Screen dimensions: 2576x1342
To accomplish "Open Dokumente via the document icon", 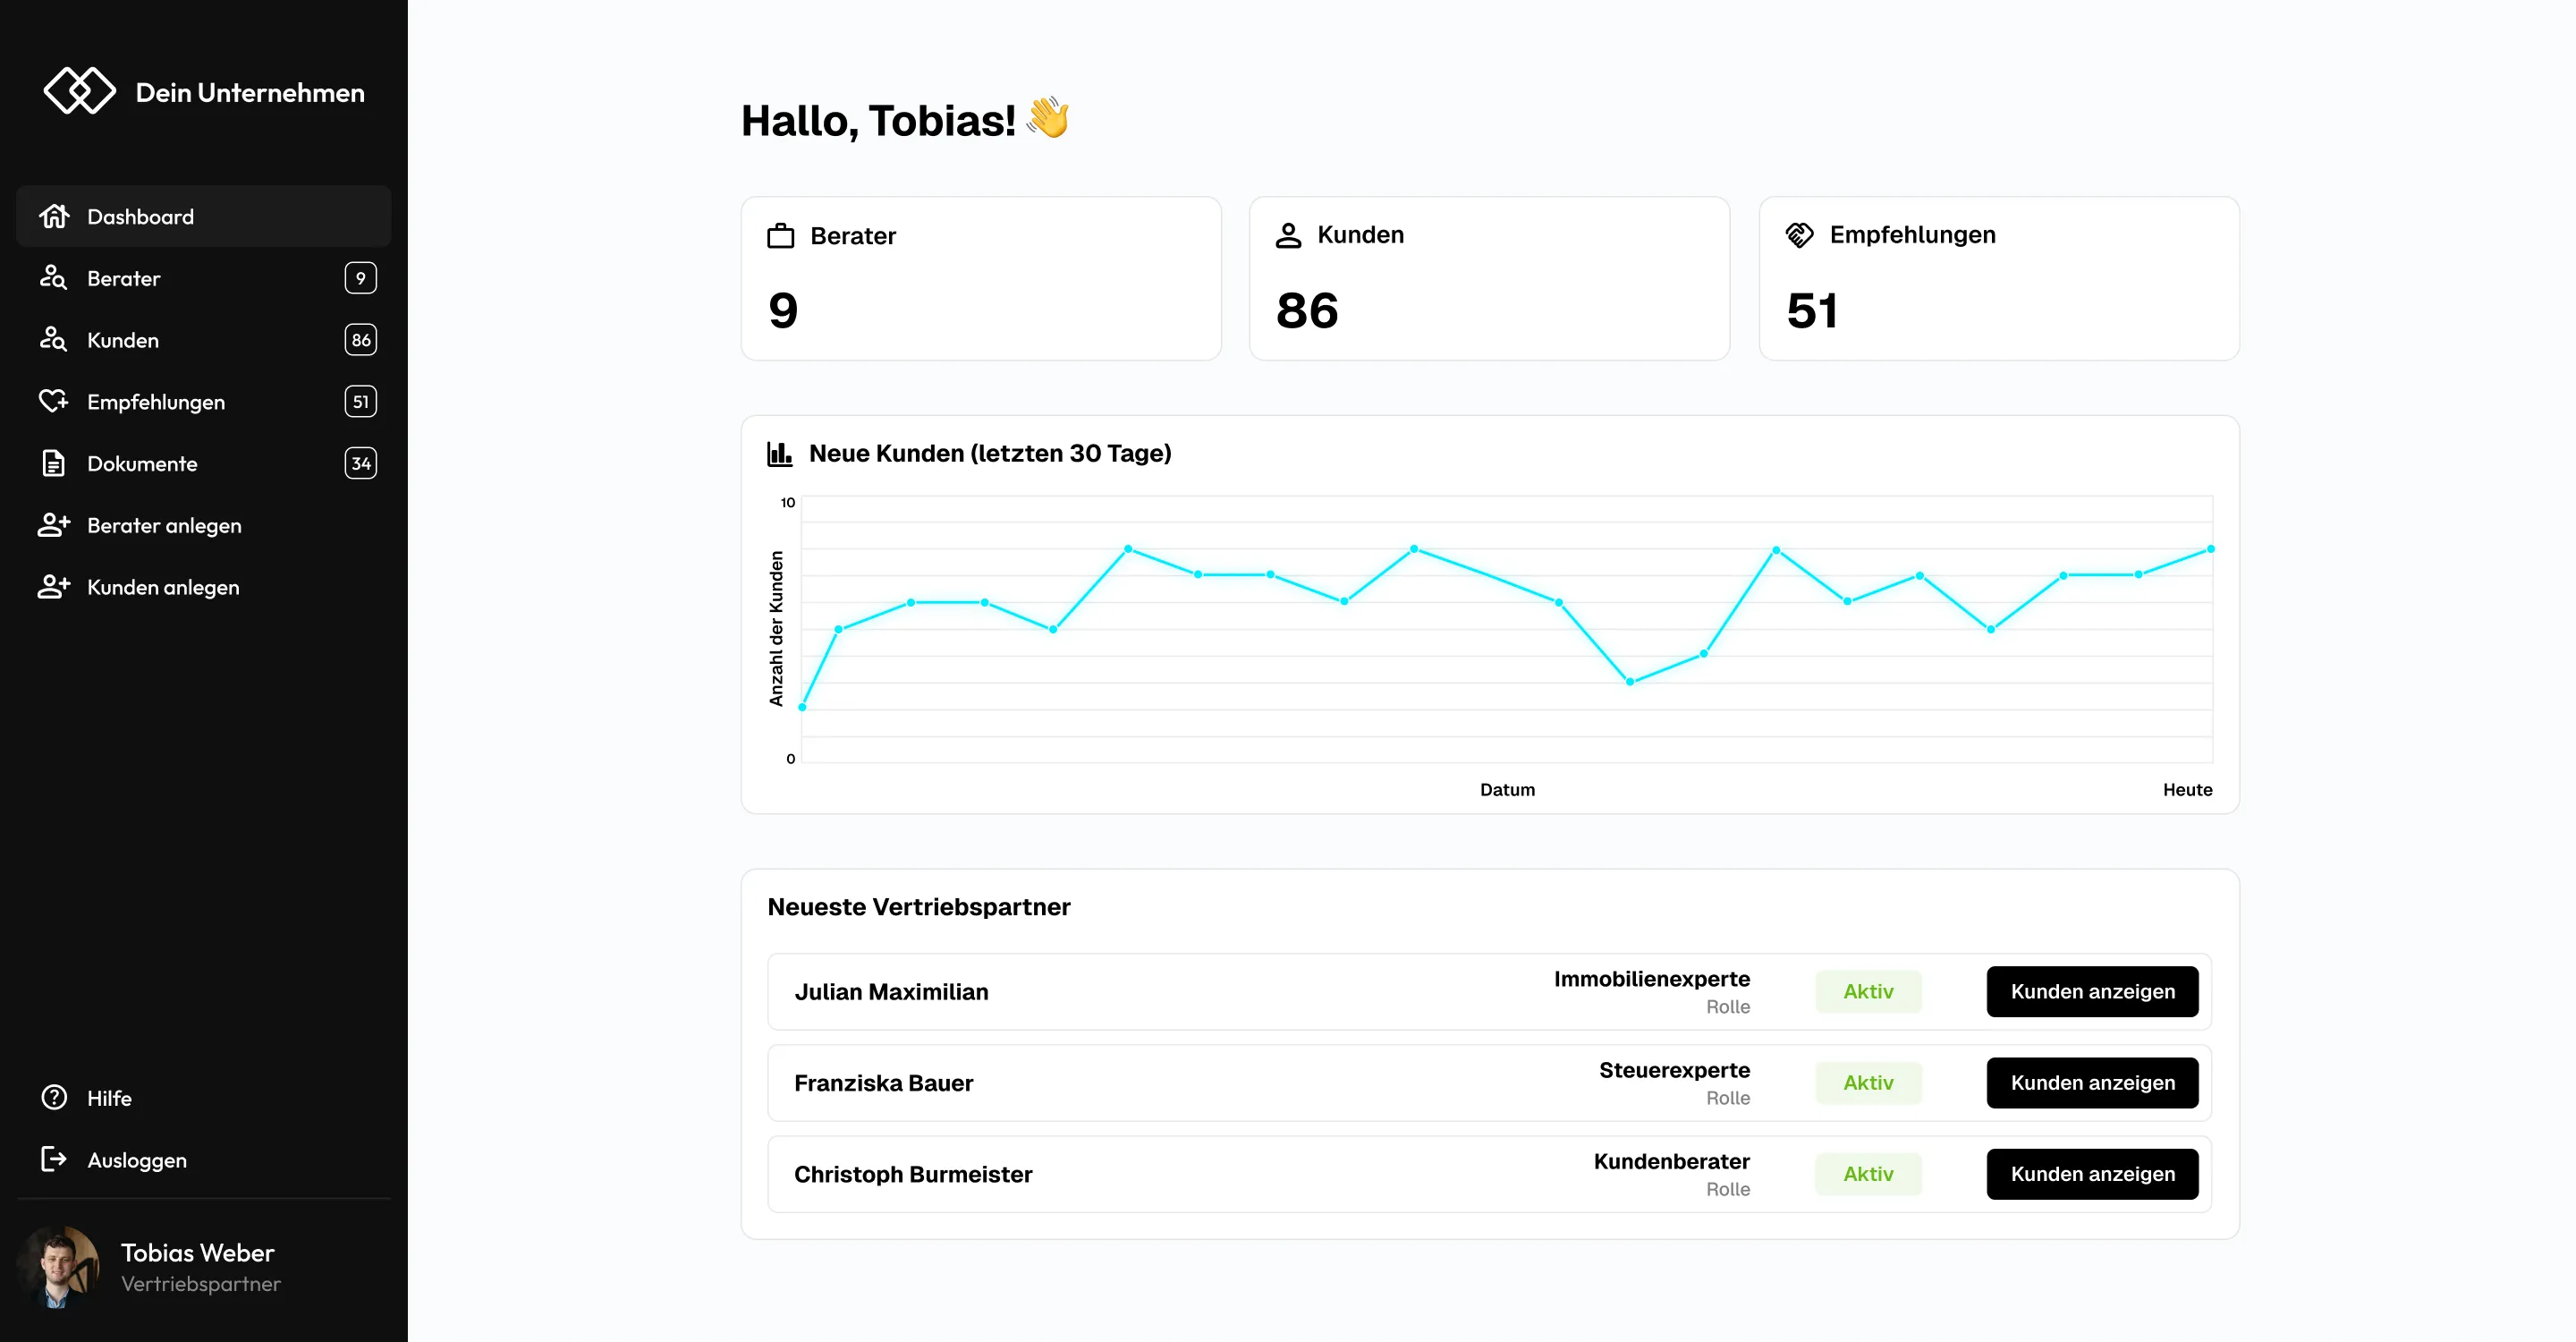I will click(53, 463).
